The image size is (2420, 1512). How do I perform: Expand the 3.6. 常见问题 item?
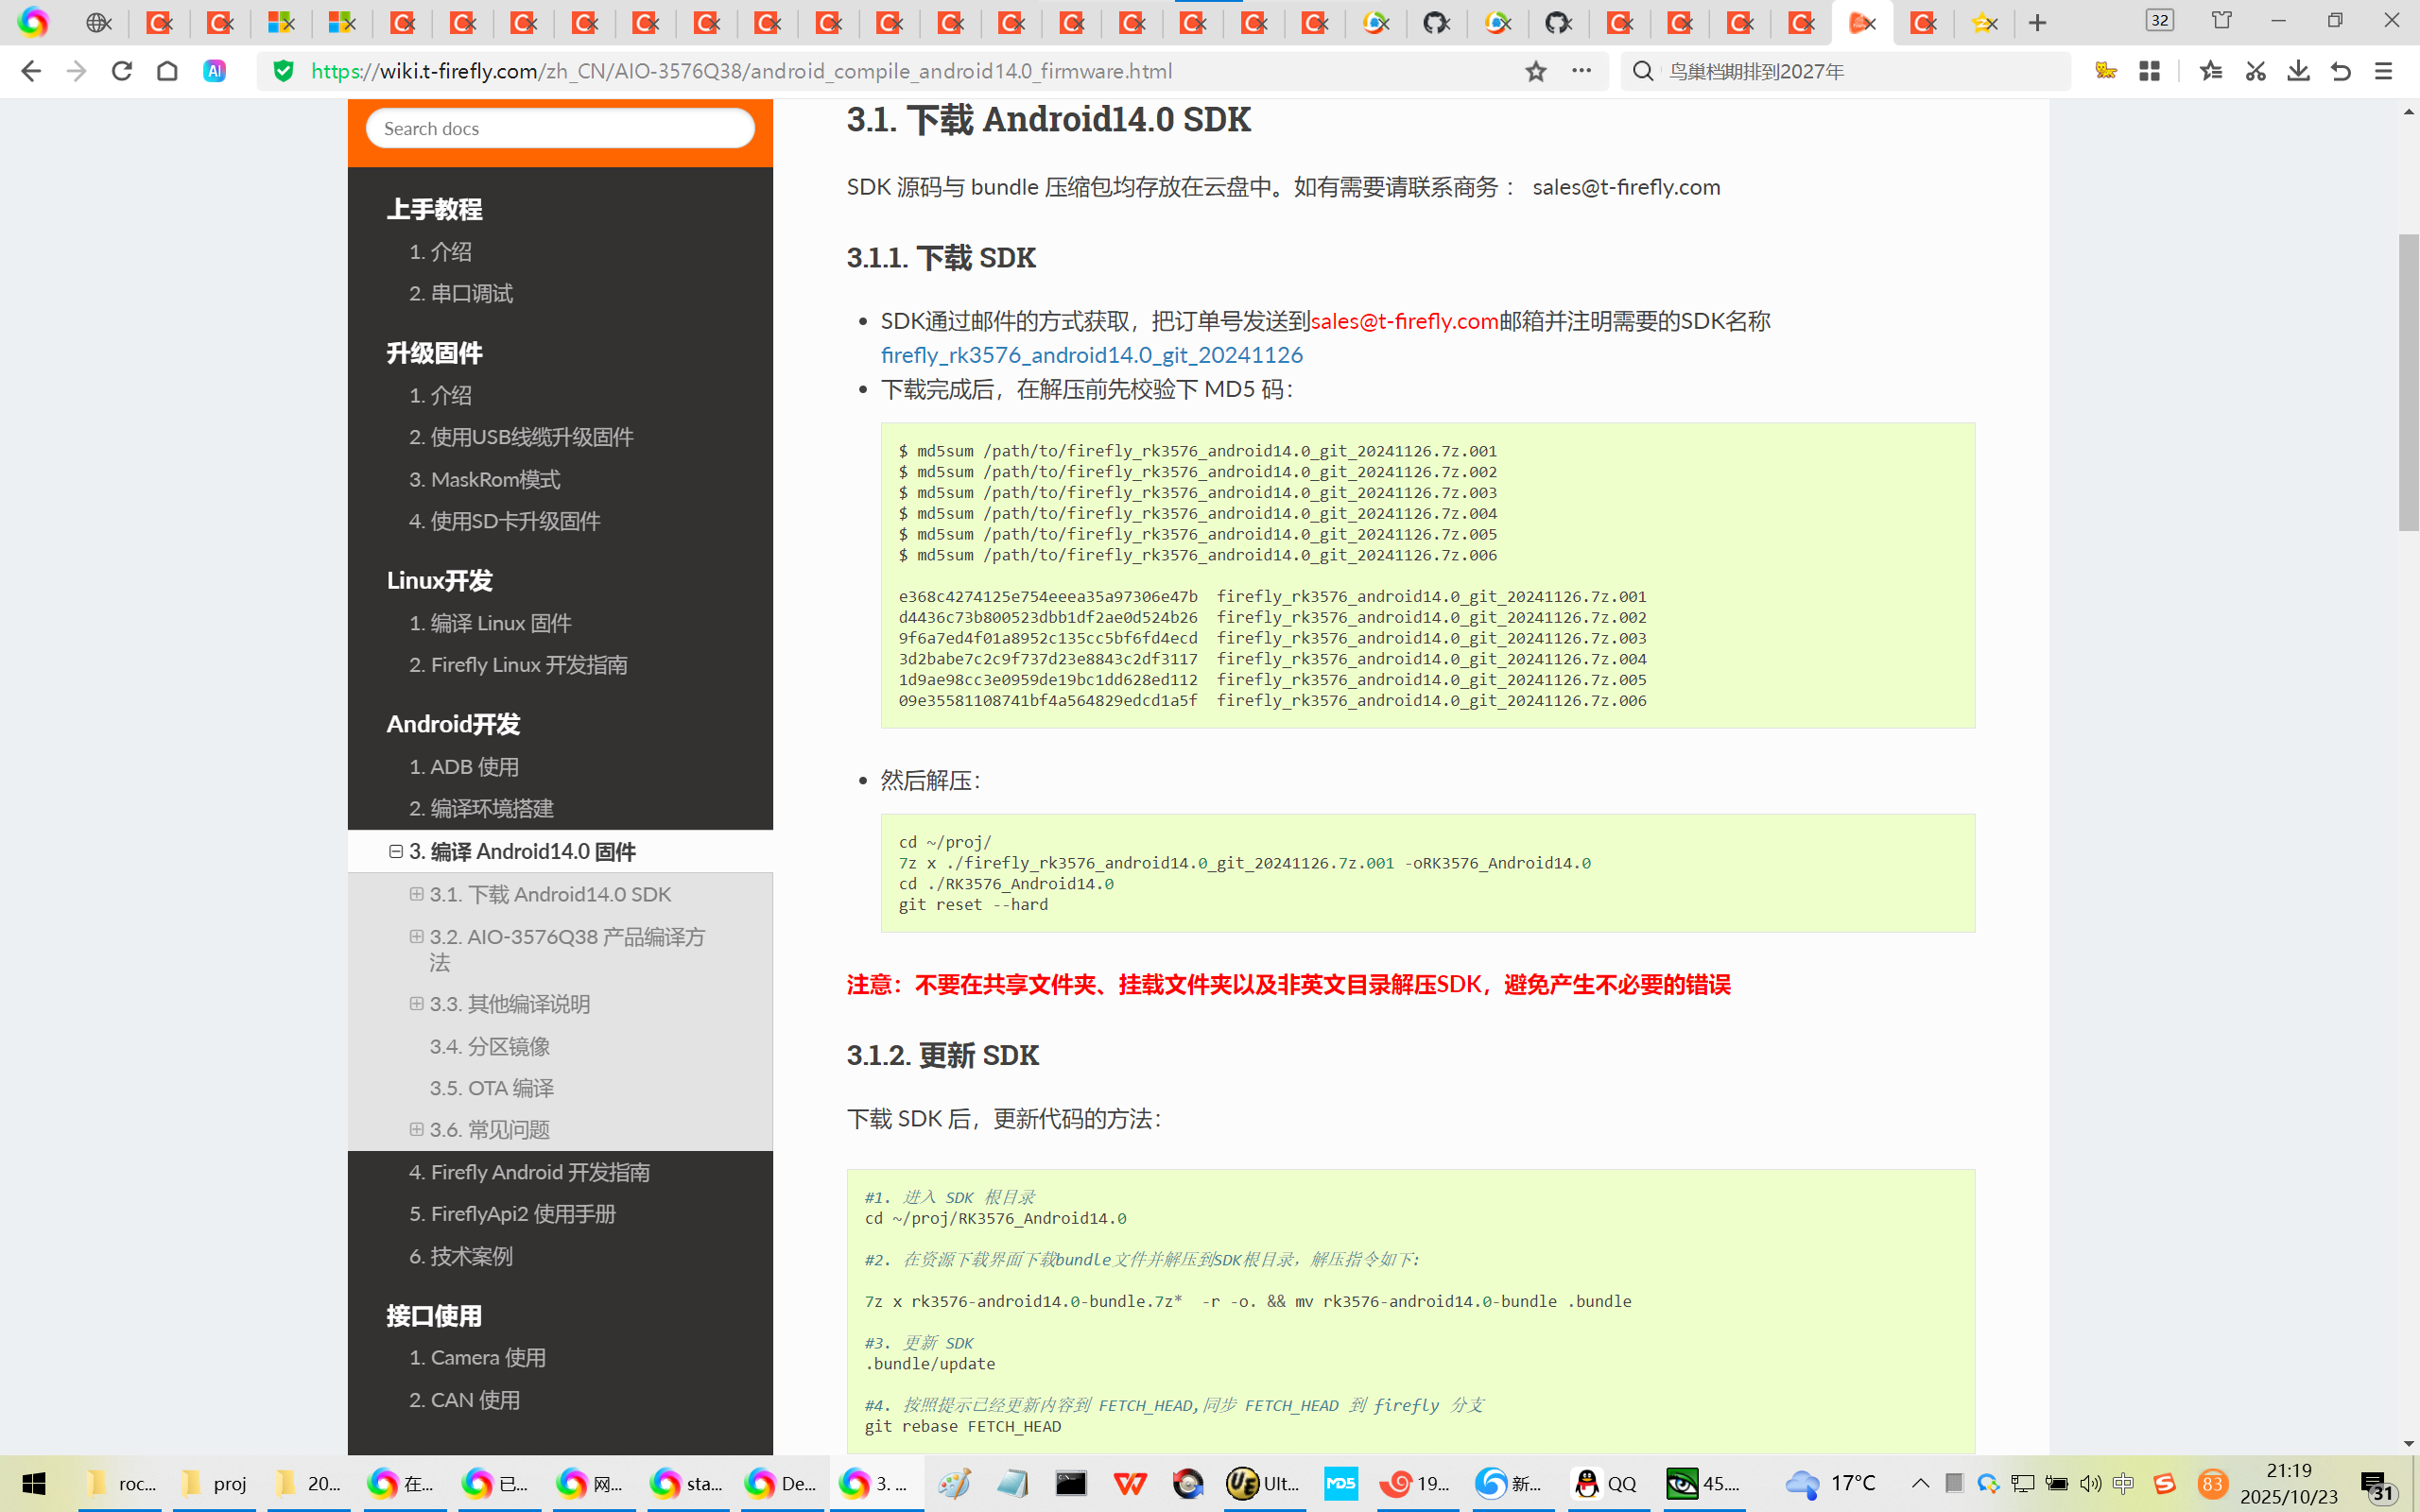click(416, 1129)
